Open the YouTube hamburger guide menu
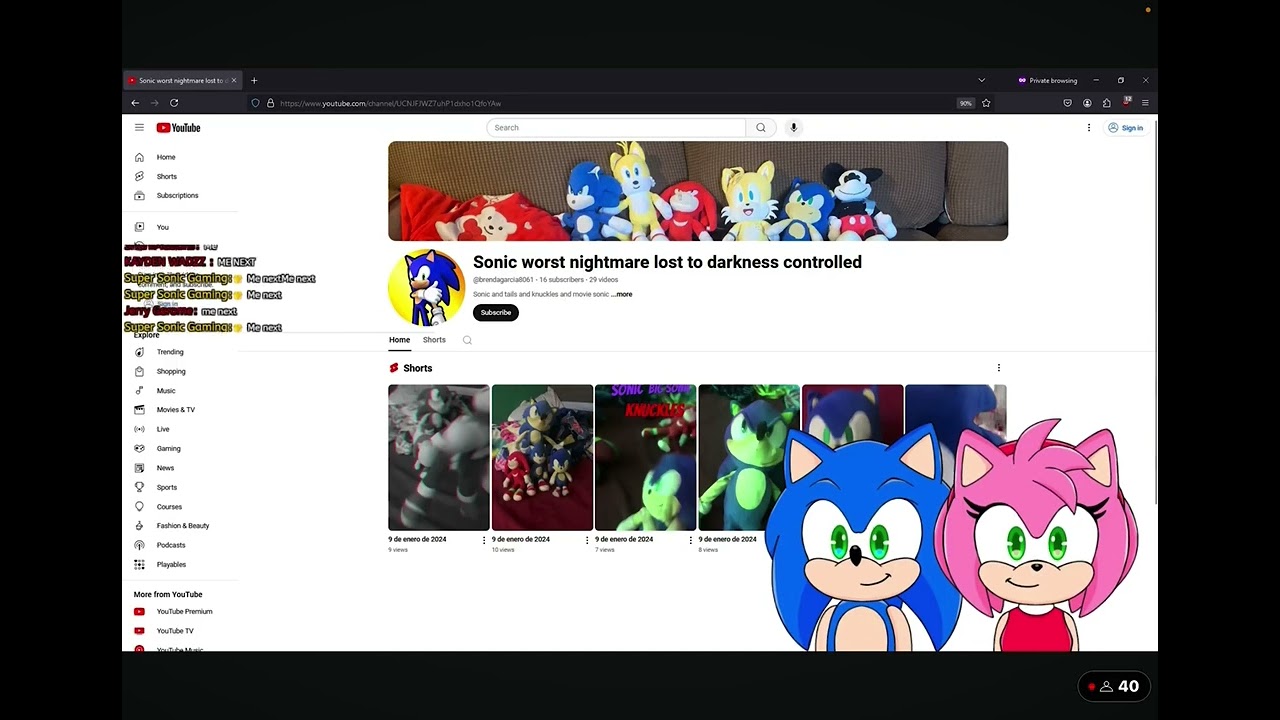 (x=139, y=128)
